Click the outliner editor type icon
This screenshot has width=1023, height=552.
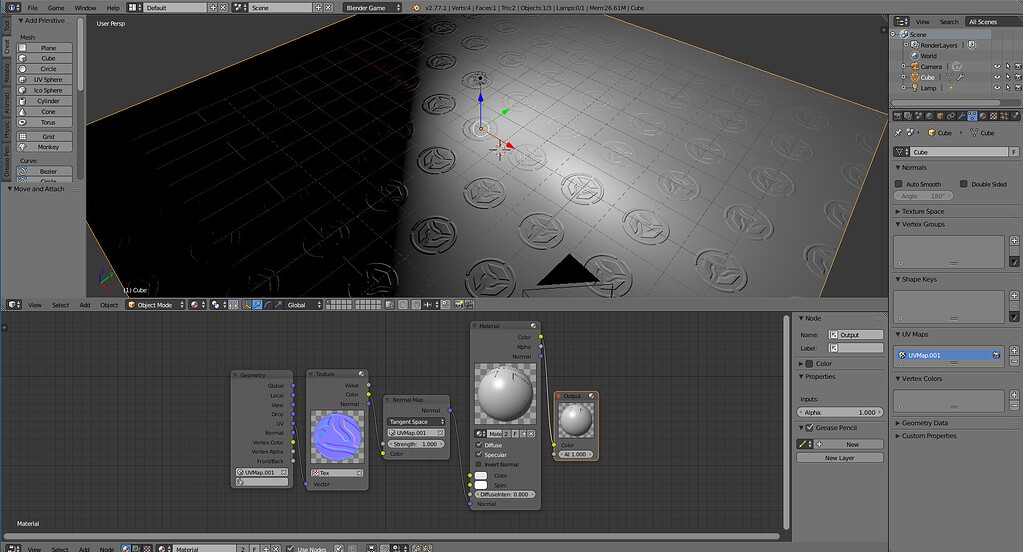tap(902, 22)
